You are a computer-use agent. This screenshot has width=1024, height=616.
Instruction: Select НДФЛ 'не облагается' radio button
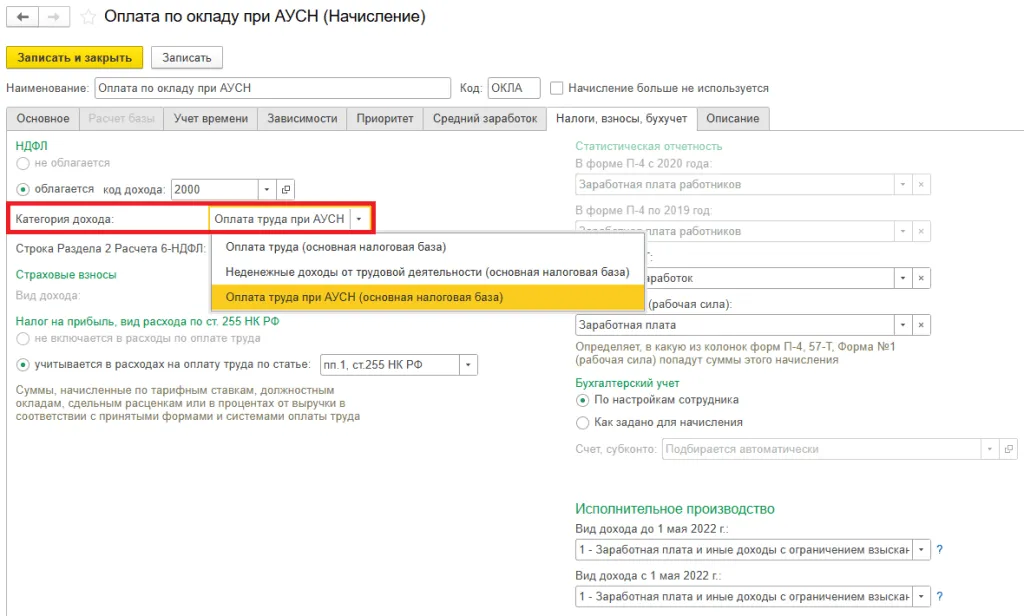23,163
